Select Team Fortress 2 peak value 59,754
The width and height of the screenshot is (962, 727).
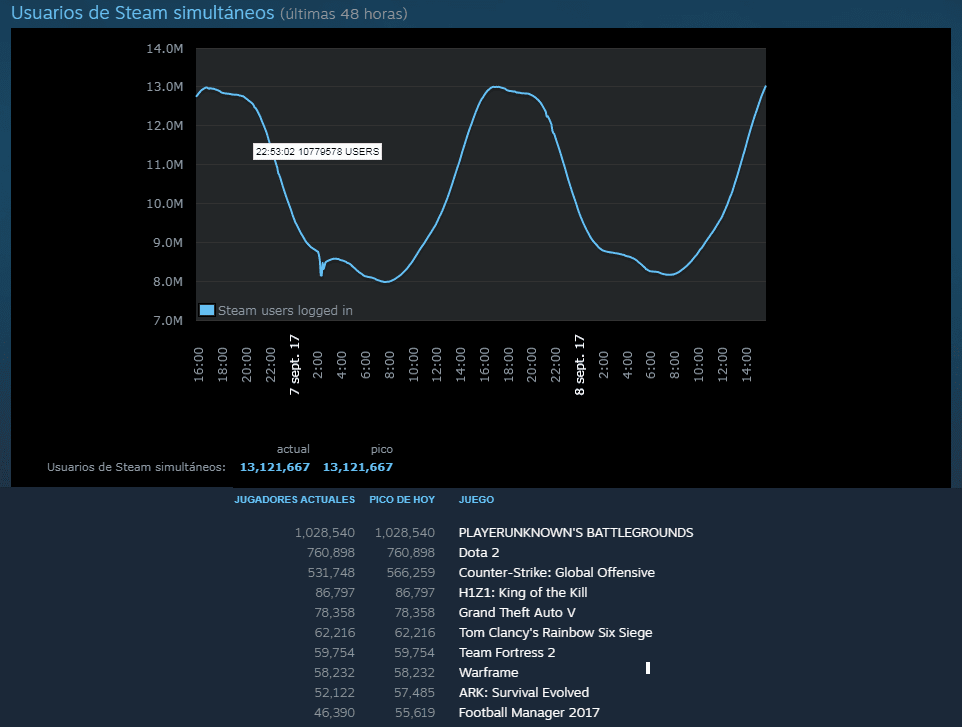coord(415,653)
